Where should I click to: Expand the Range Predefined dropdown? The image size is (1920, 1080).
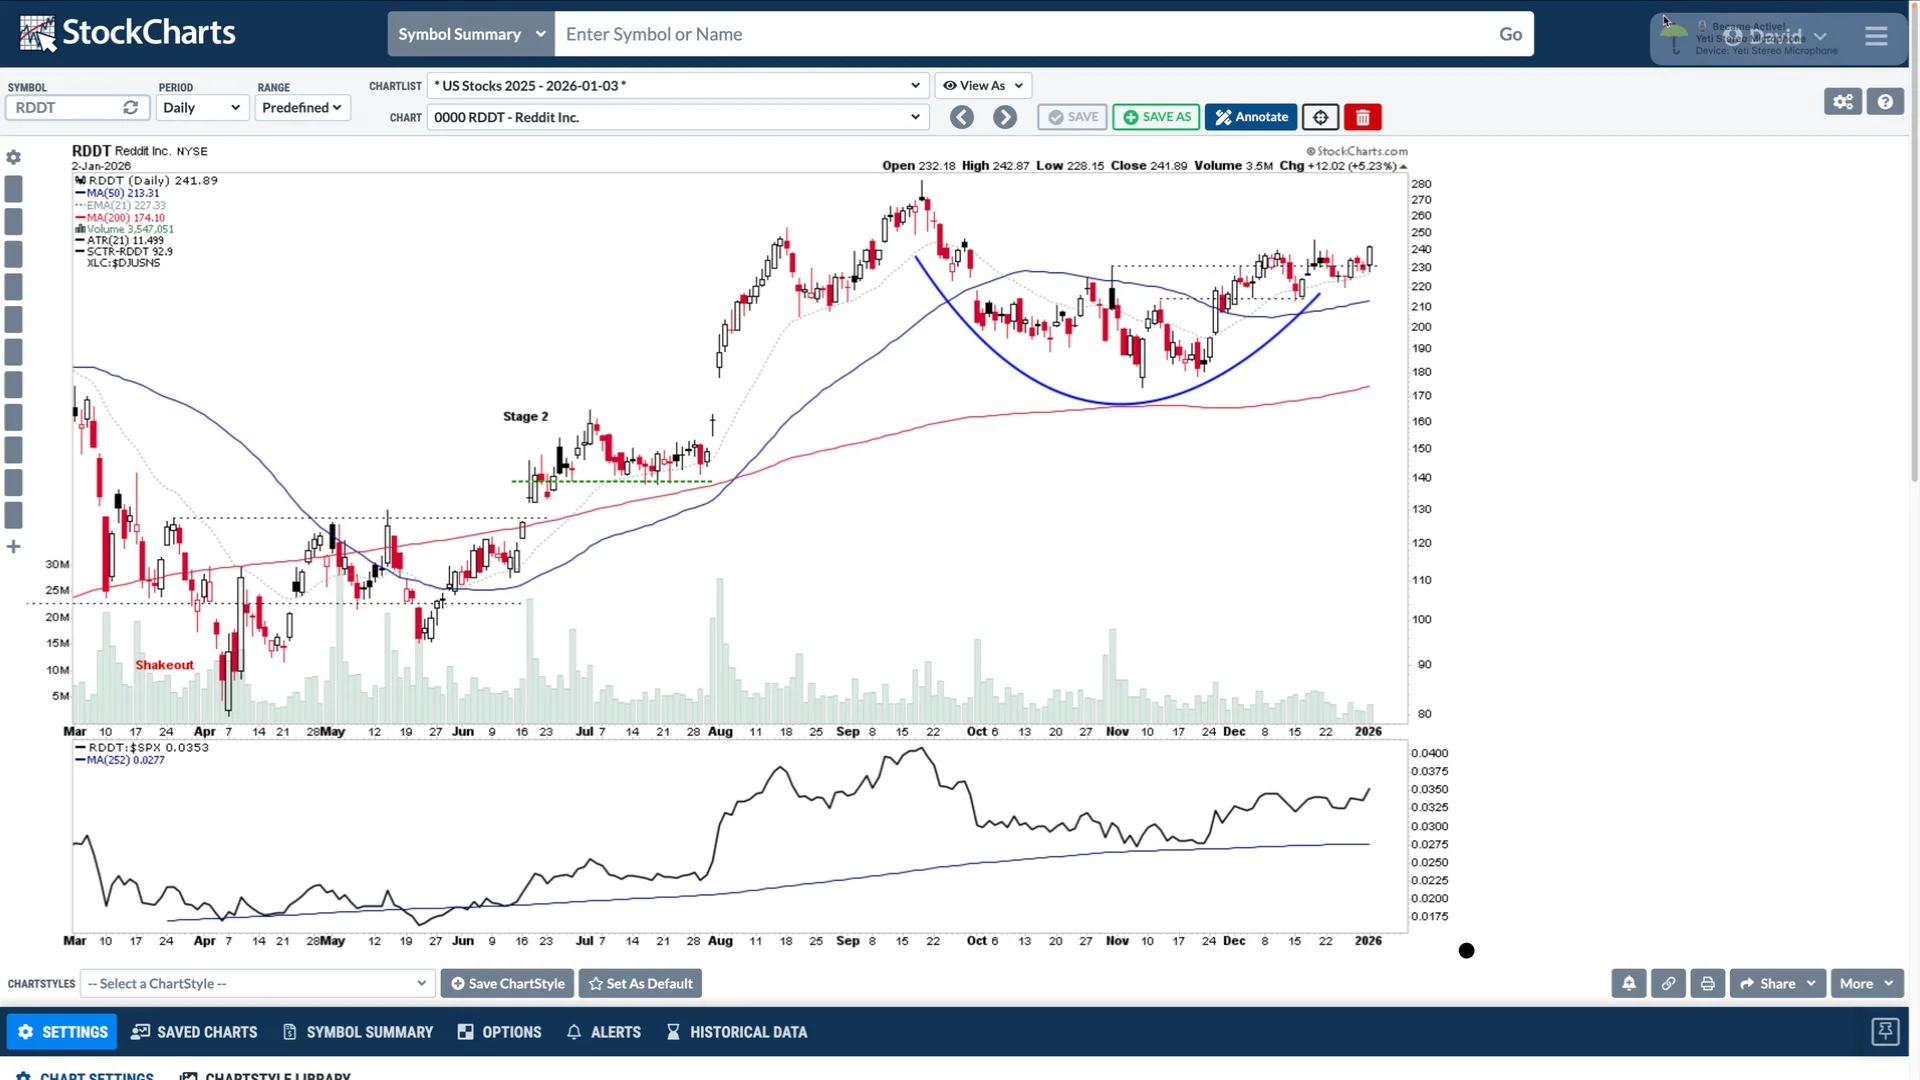pyautogui.click(x=302, y=107)
